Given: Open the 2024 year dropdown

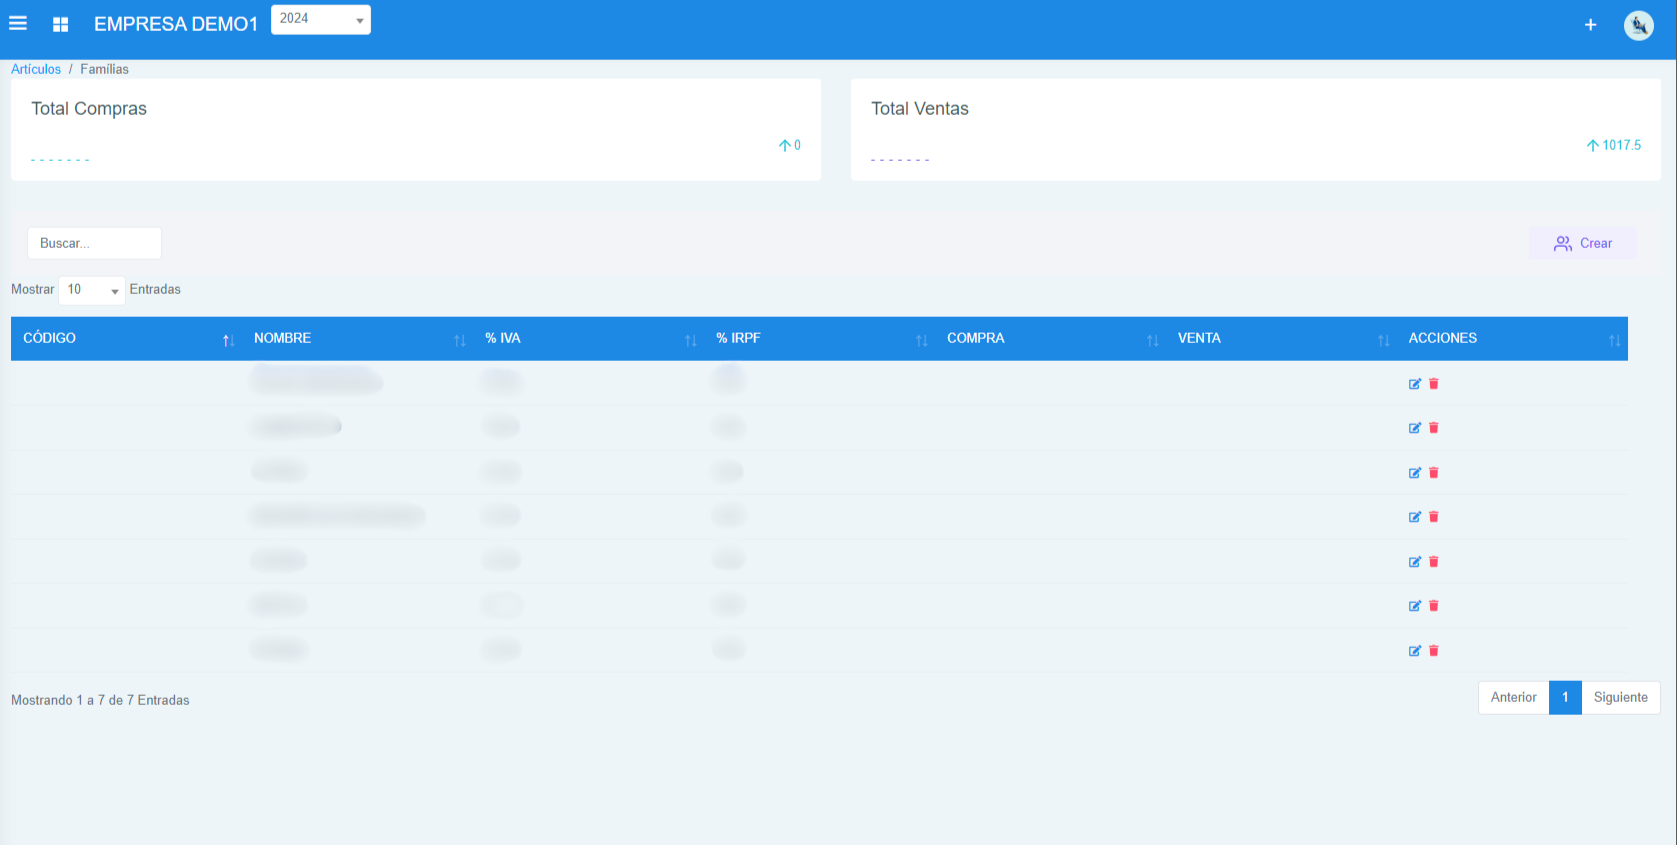Looking at the screenshot, I should click(320, 19).
